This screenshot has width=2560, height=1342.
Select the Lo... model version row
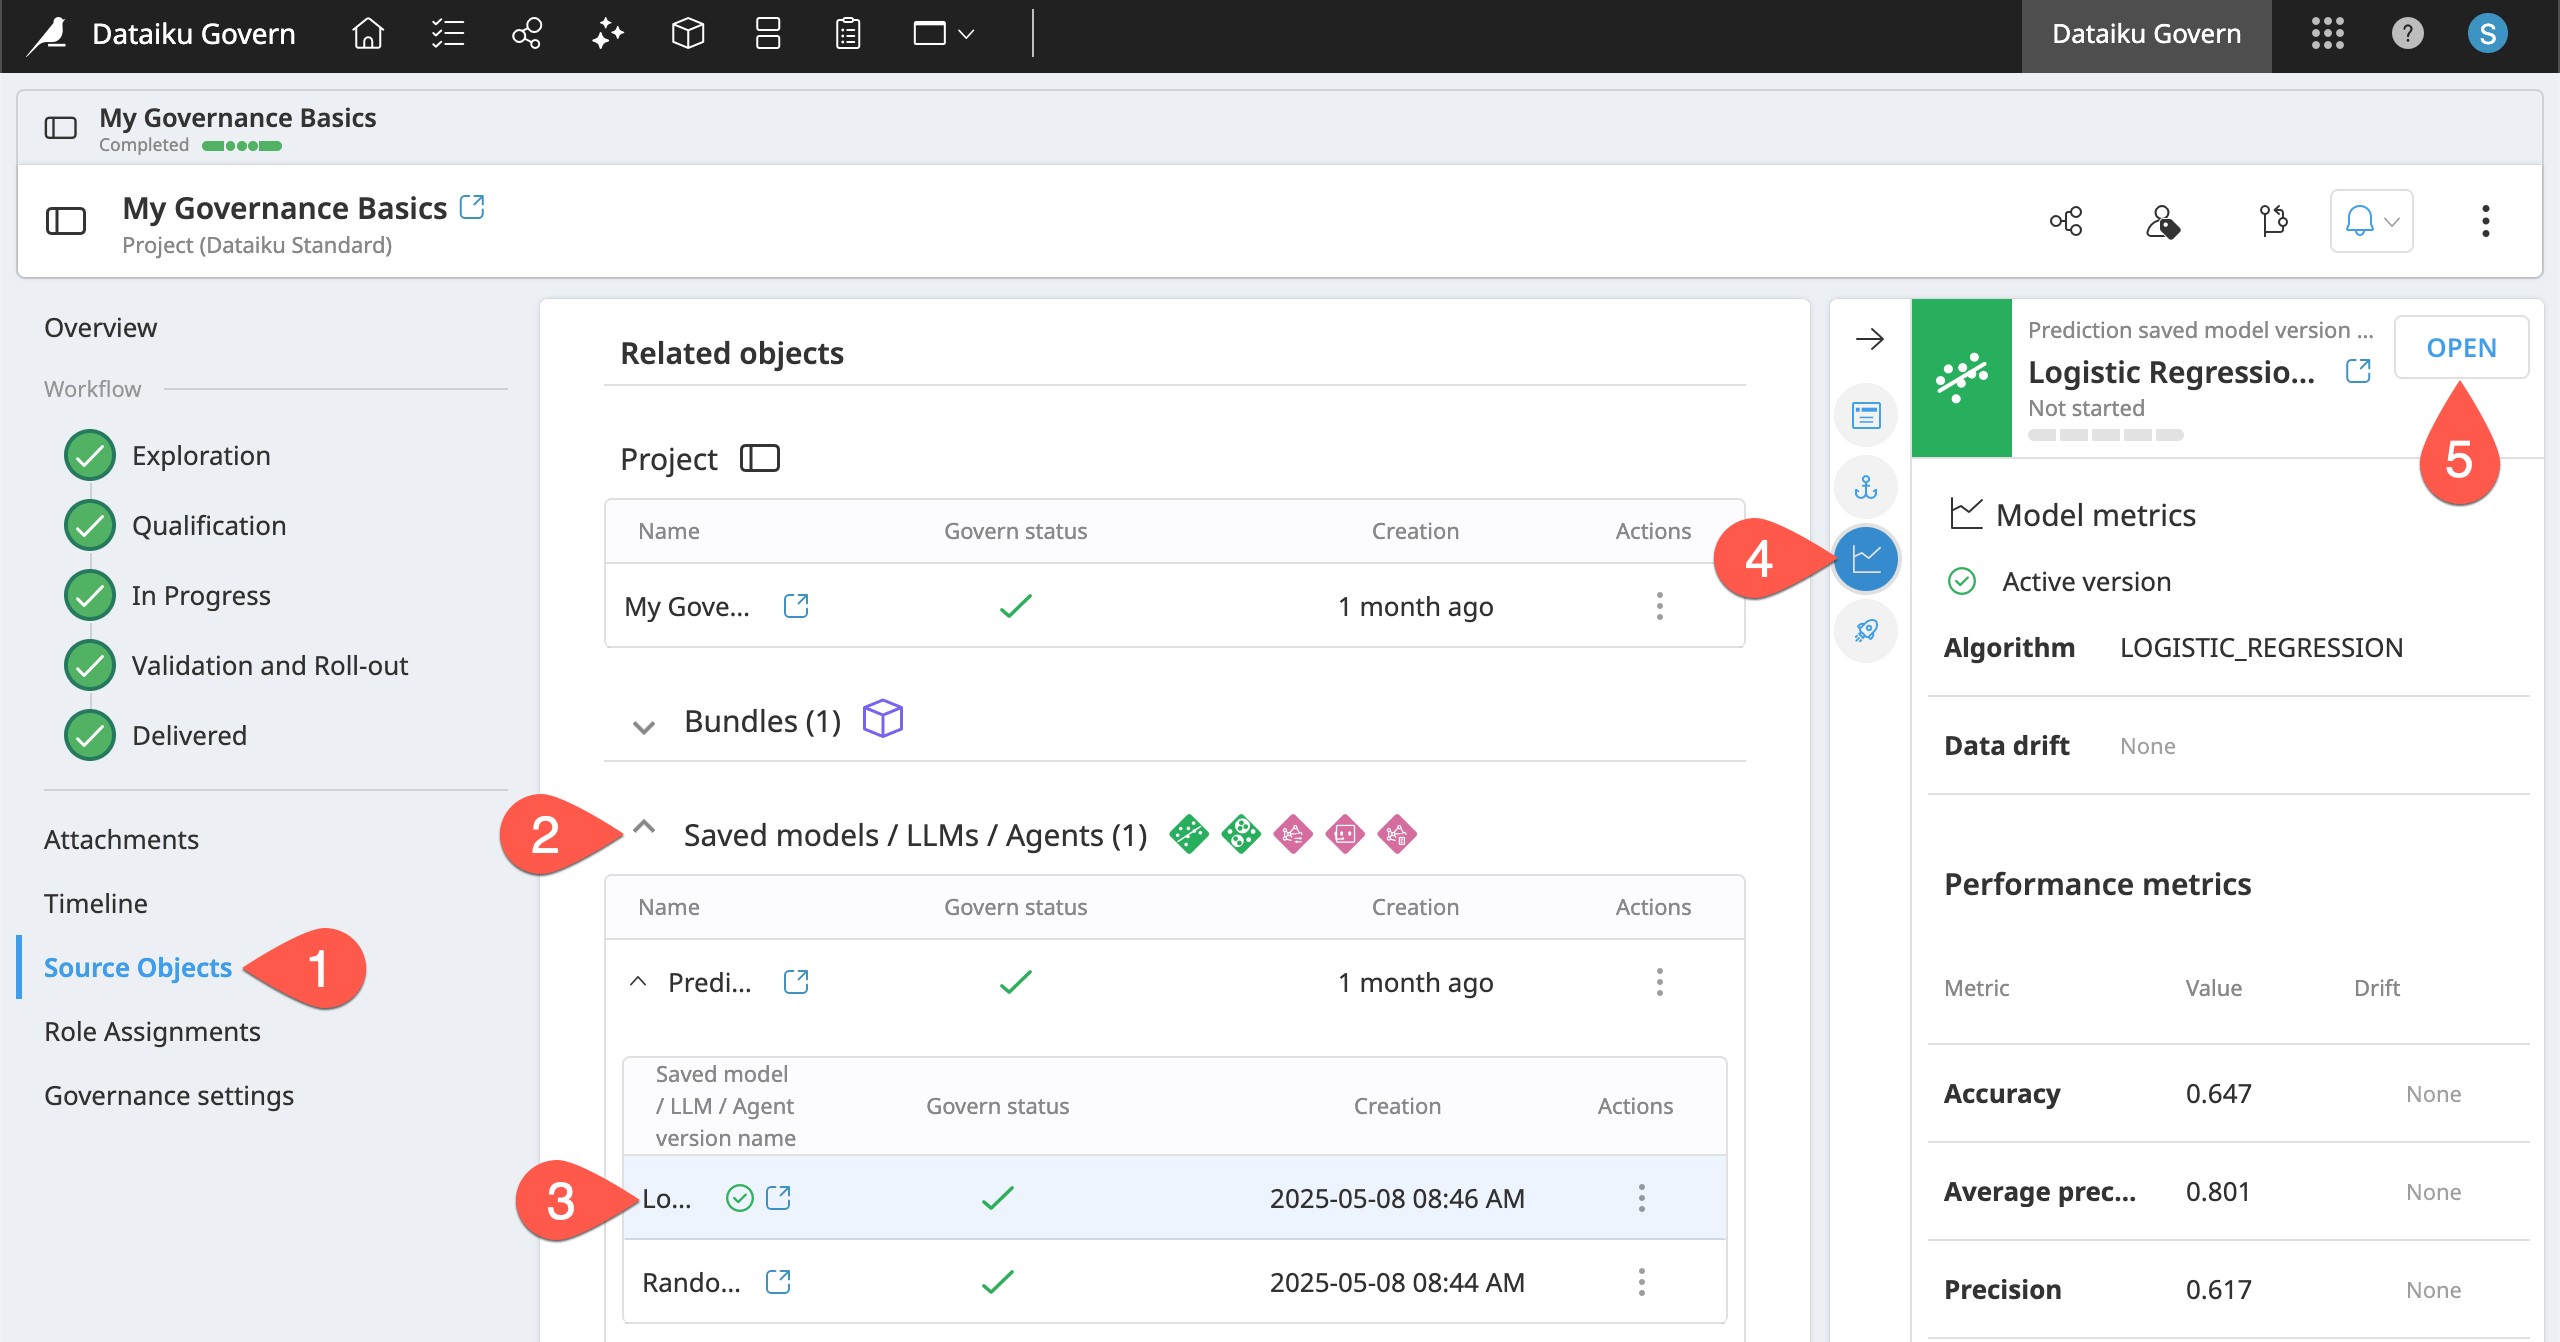tap(1175, 1198)
